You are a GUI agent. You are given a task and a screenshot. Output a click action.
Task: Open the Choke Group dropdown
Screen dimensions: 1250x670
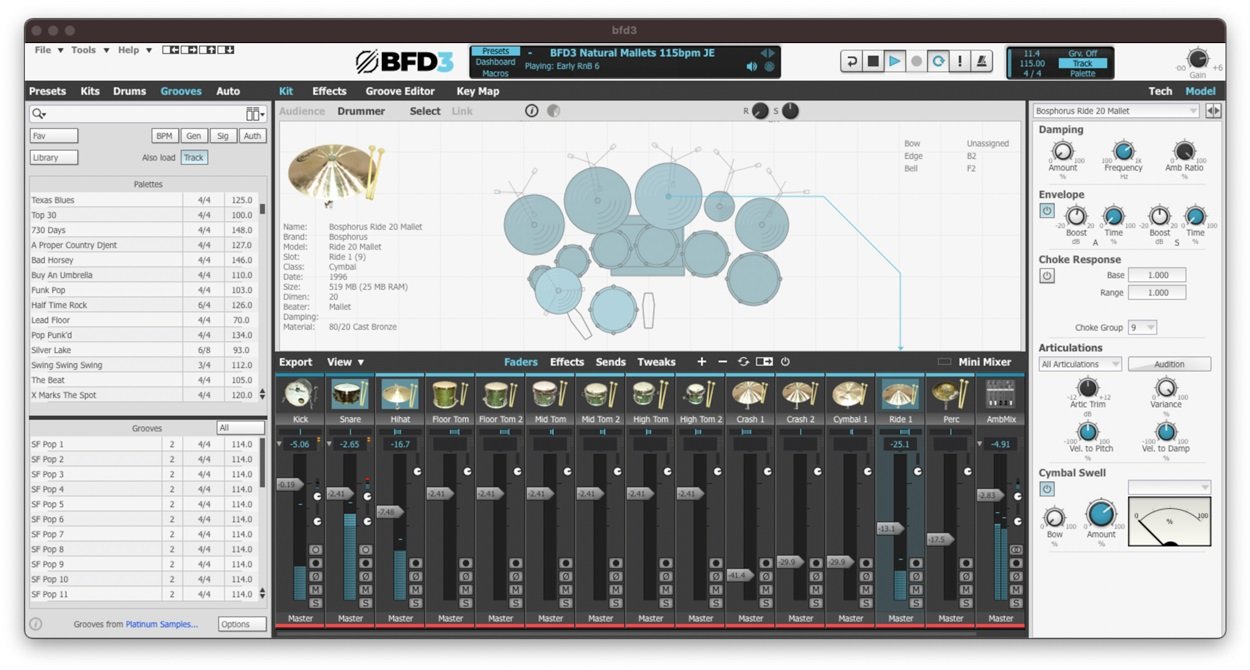point(1142,328)
